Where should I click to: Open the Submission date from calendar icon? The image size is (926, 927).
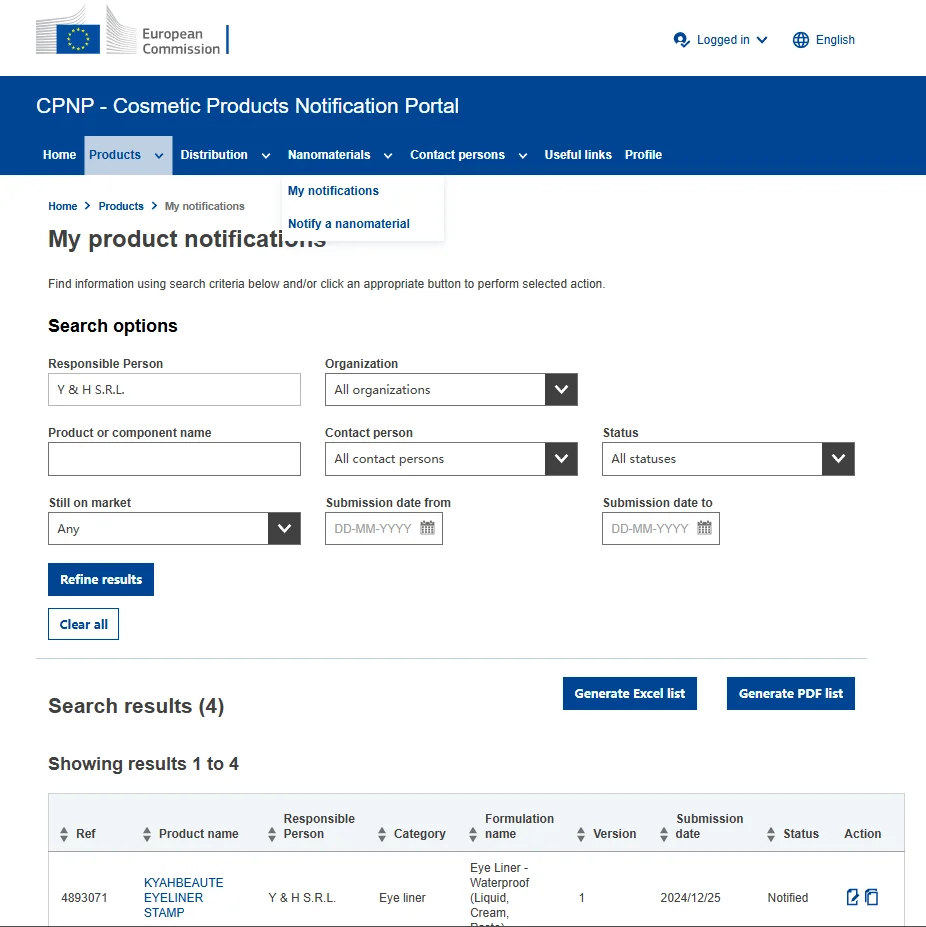427,528
